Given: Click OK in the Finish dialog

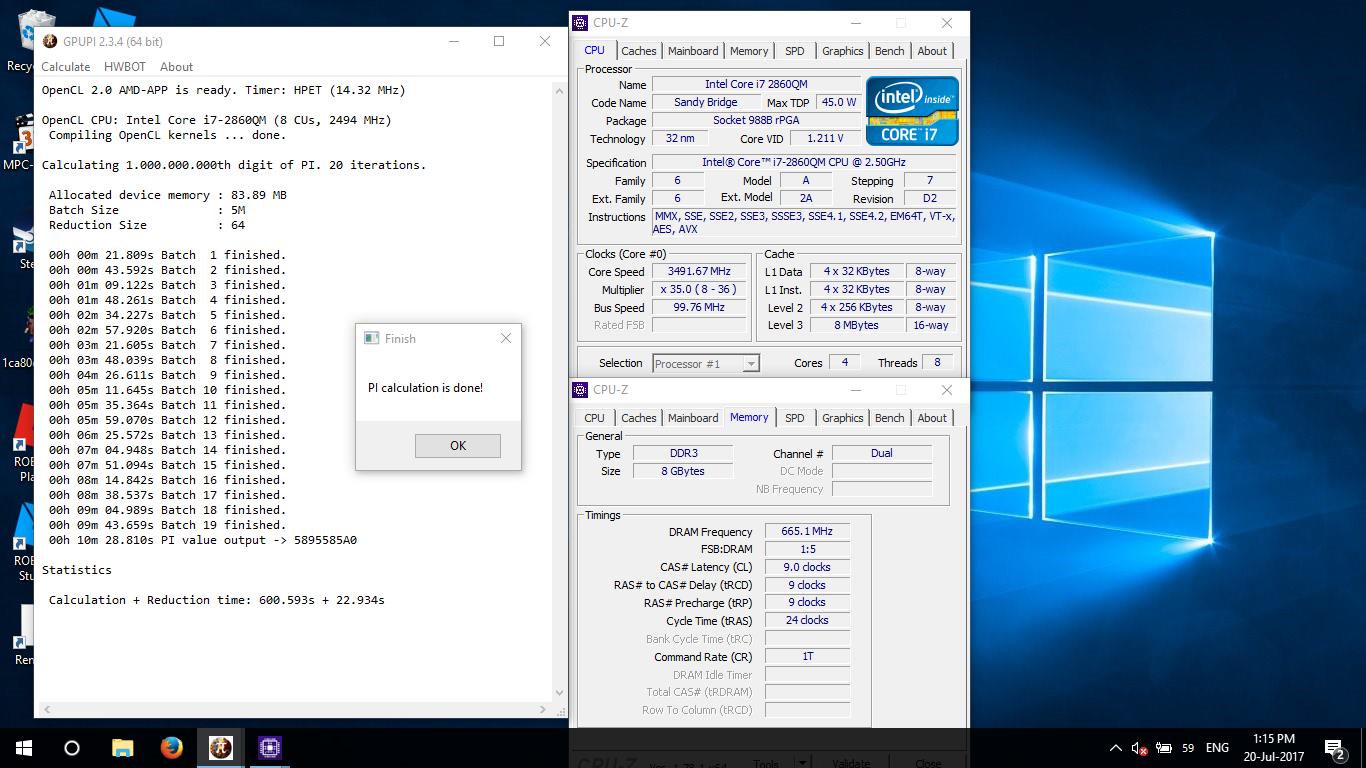Looking at the screenshot, I should tap(458, 446).
